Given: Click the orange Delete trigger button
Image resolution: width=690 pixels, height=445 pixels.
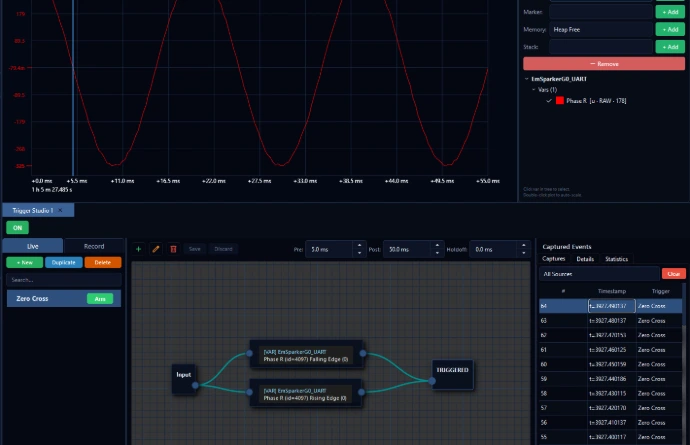Looking at the screenshot, I should coord(103,262).
